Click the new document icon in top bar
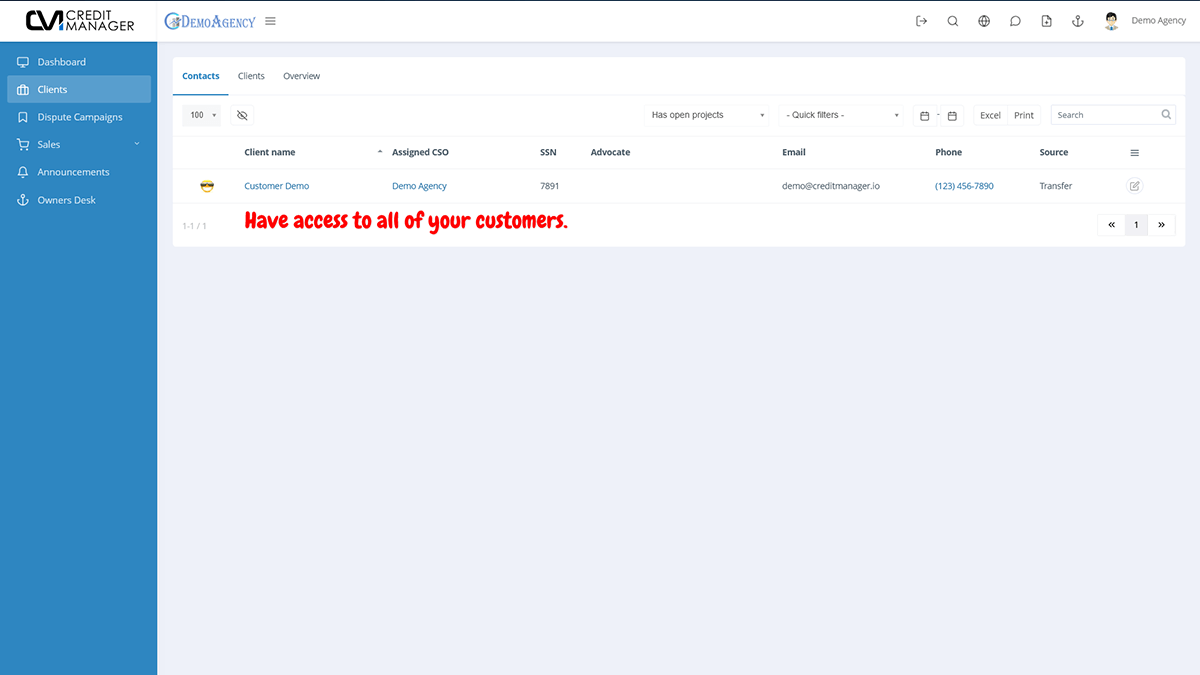The width and height of the screenshot is (1200, 675). click(1046, 20)
